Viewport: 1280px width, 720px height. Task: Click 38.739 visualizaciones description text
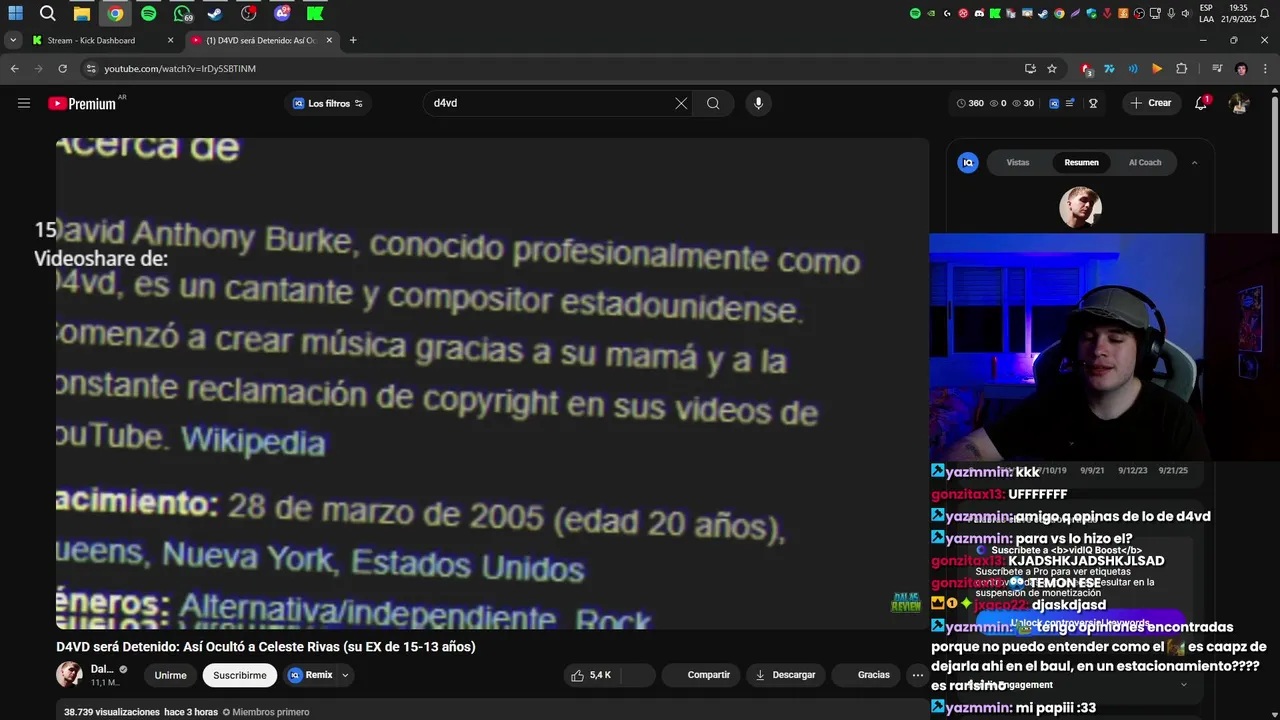click(x=112, y=712)
